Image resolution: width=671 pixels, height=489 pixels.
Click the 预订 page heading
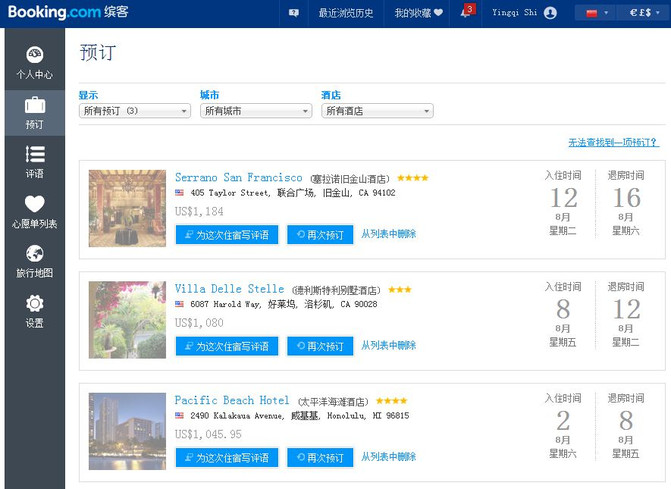coord(98,53)
